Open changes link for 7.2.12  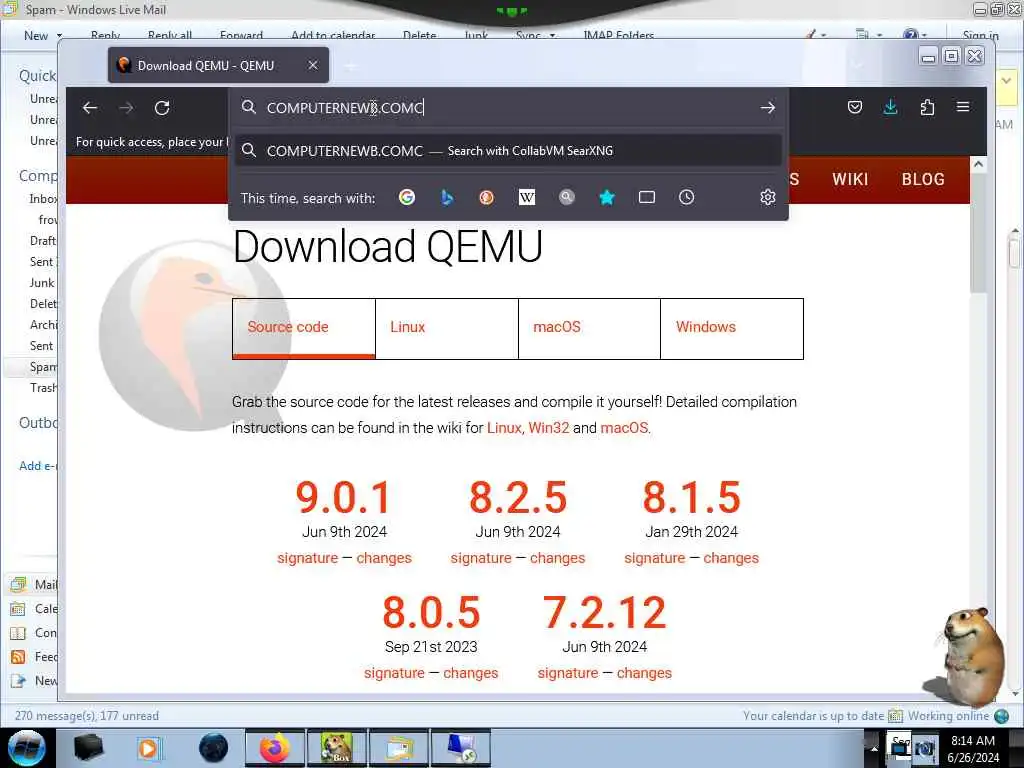(644, 673)
